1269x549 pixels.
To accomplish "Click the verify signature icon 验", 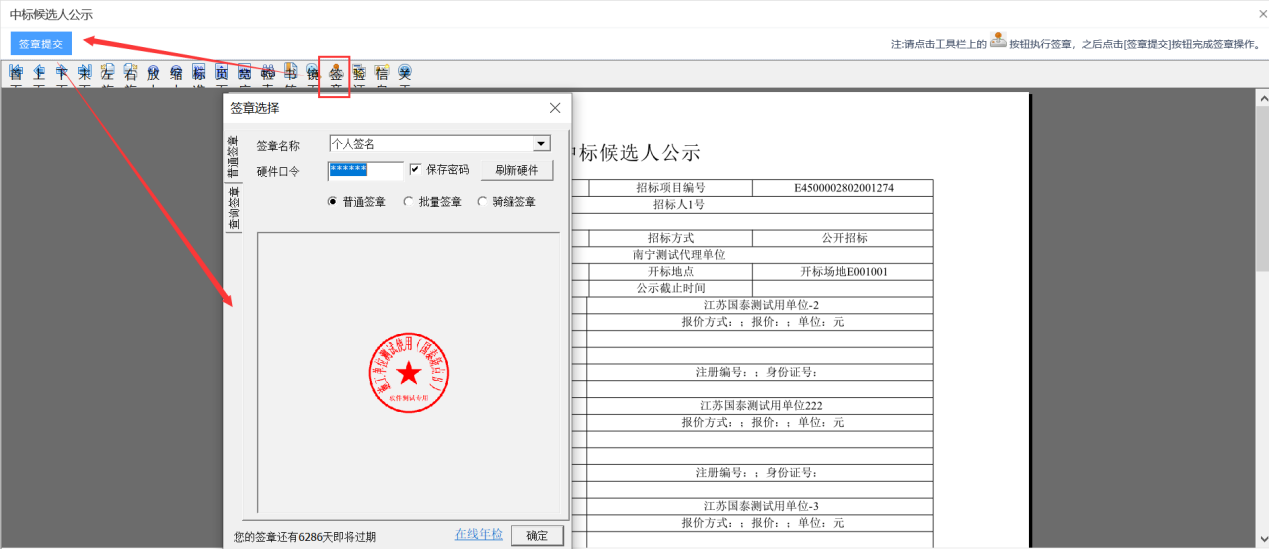I will pos(359,73).
